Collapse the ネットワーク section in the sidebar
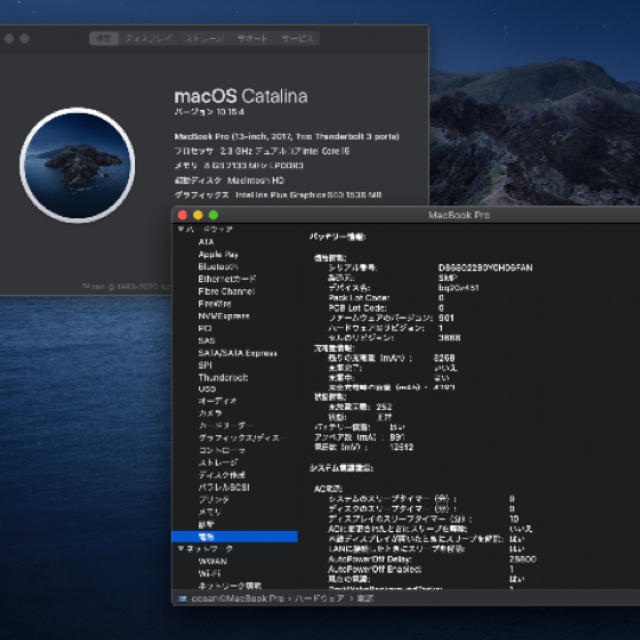This screenshot has height=640, width=640. (181, 549)
